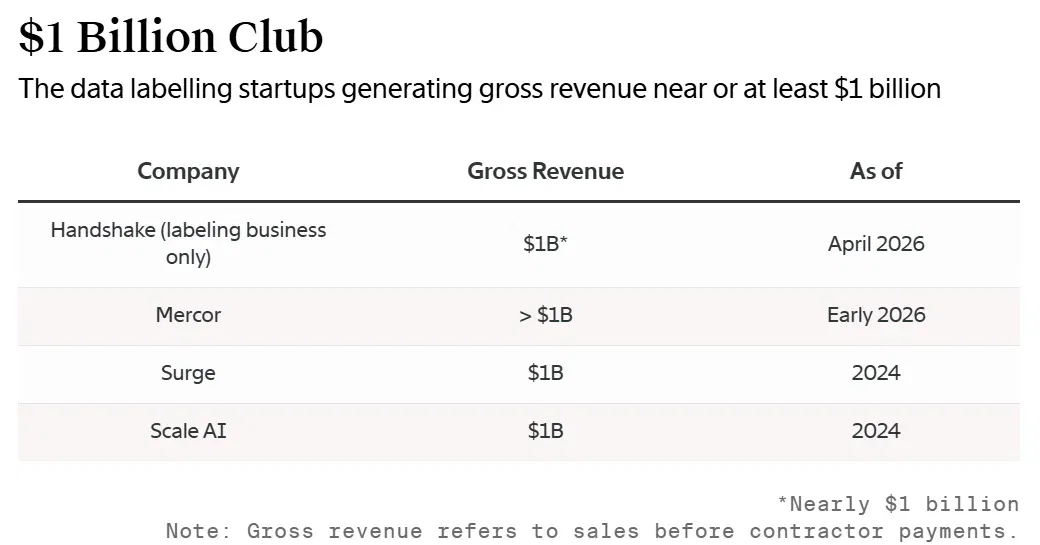The image size is (1040, 545).
Task: Click the April 2026 date cell
Action: pyautogui.click(x=876, y=244)
